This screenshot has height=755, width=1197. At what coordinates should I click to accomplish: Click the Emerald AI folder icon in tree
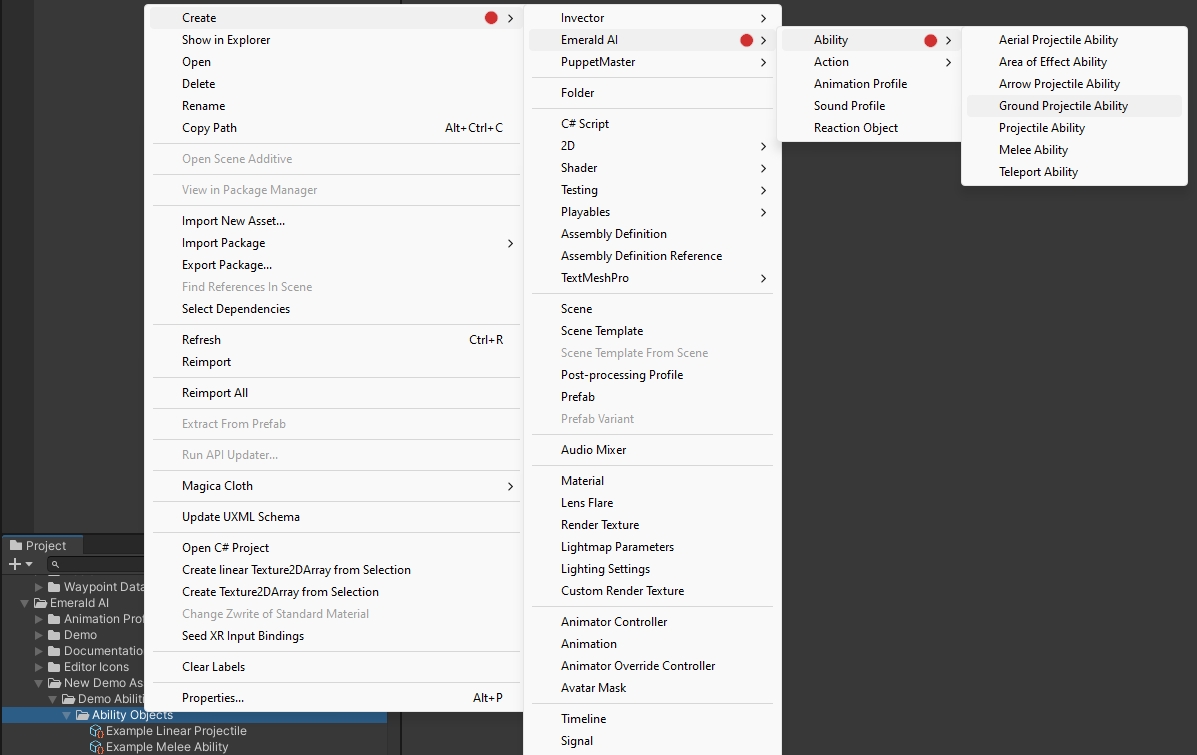pos(41,603)
